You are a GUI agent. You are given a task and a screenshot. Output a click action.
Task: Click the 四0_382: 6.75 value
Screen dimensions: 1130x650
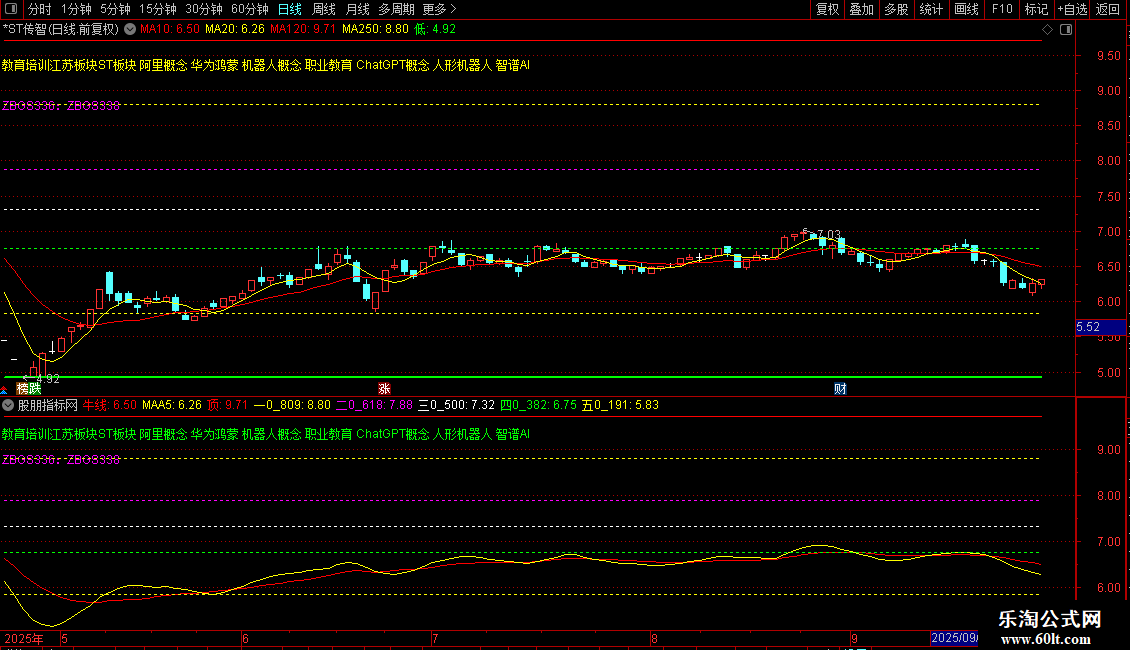(538, 405)
